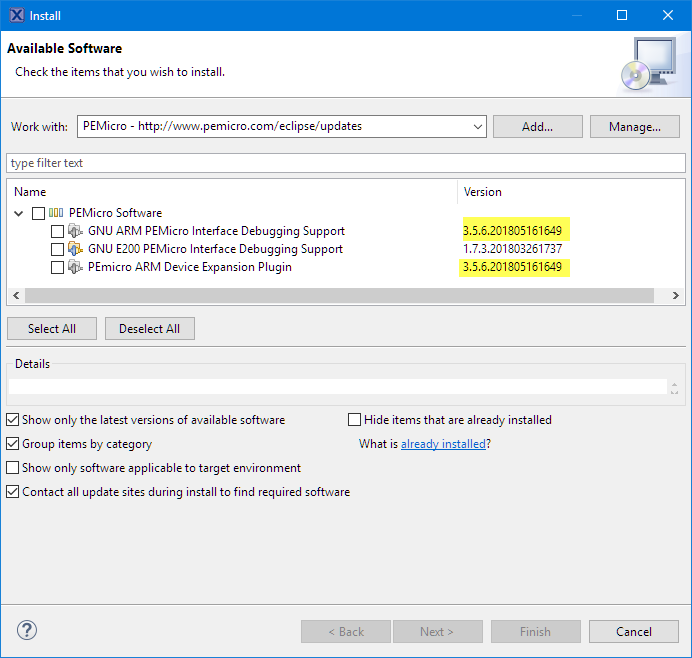The image size is (692, 658).
Task: Click the help question mark icon
Action: [27, 631]
